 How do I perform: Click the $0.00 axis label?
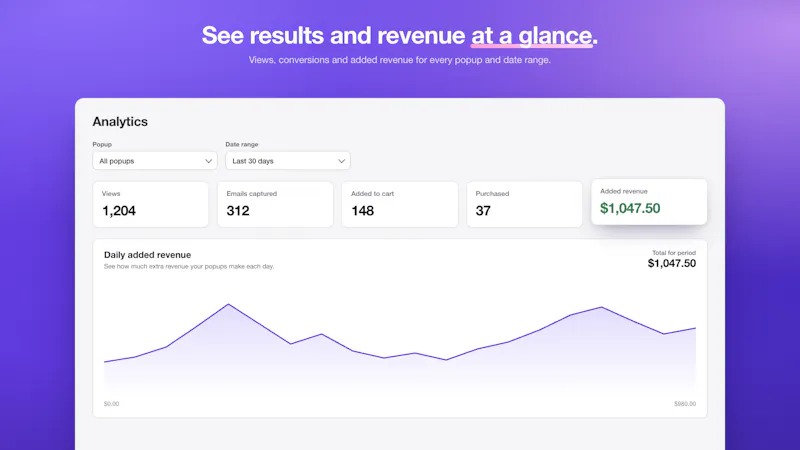tap(111, 404)
